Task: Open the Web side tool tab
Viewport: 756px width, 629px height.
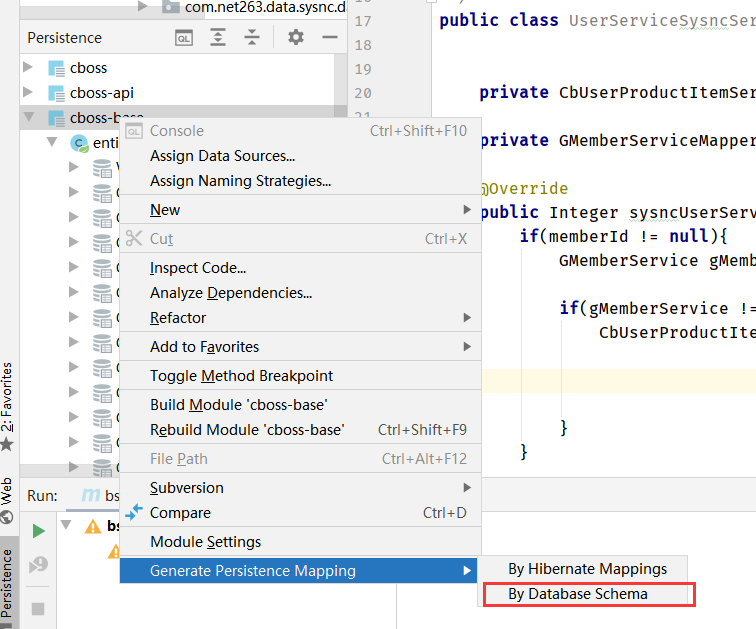Action: point(7,500)
